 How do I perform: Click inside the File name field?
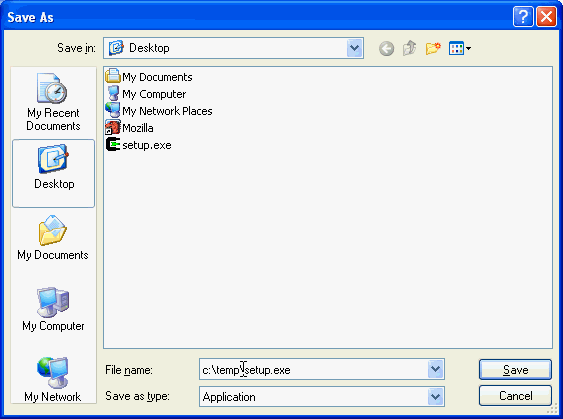coord(313,369)
